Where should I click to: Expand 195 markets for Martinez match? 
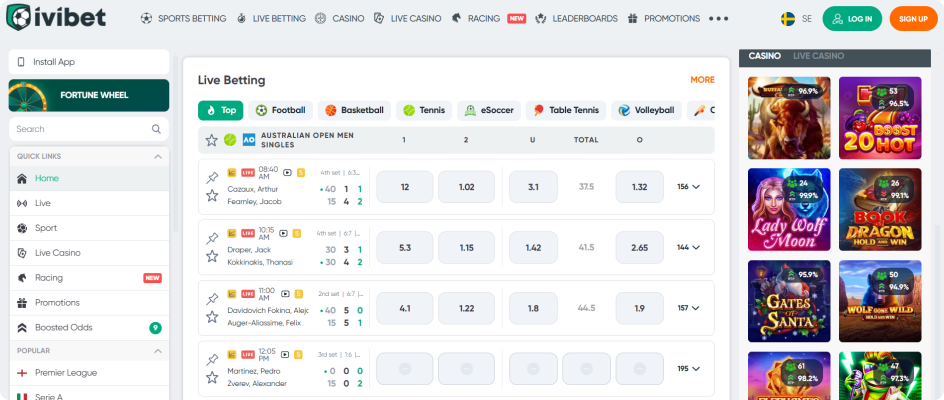[x=688, y=369]
